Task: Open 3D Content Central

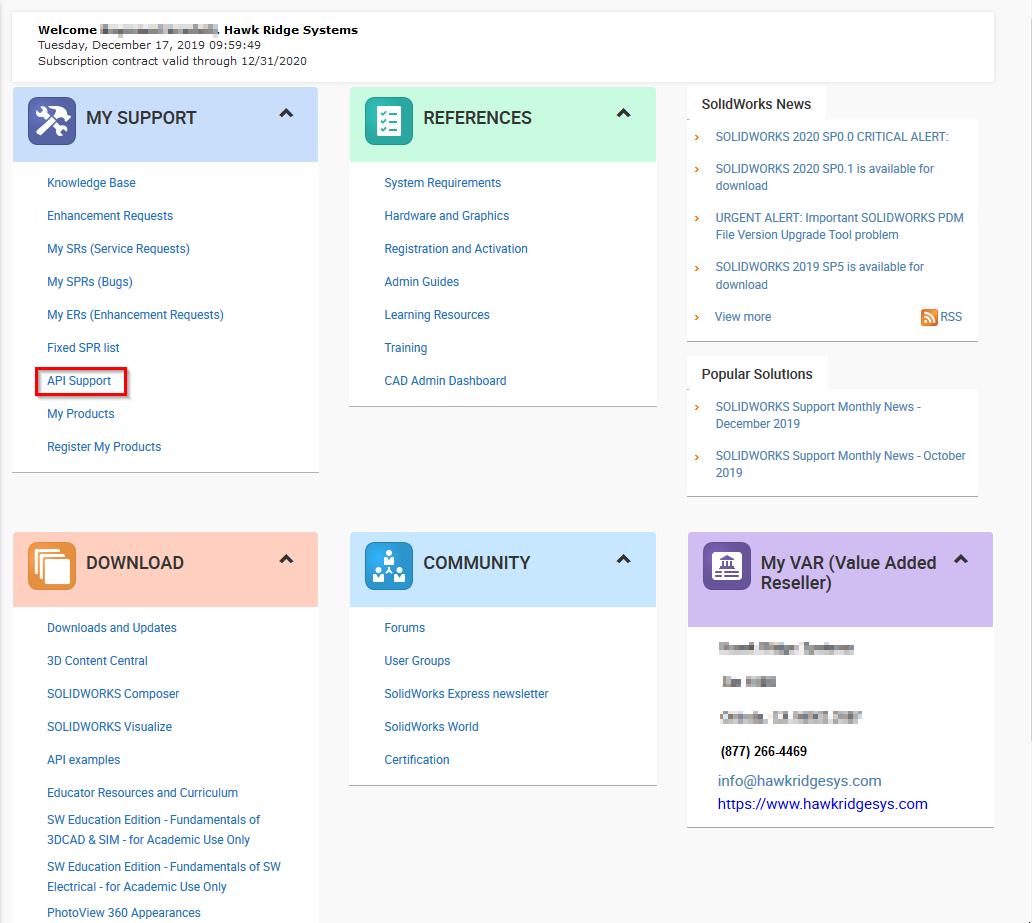Action: tap(97, 661)
